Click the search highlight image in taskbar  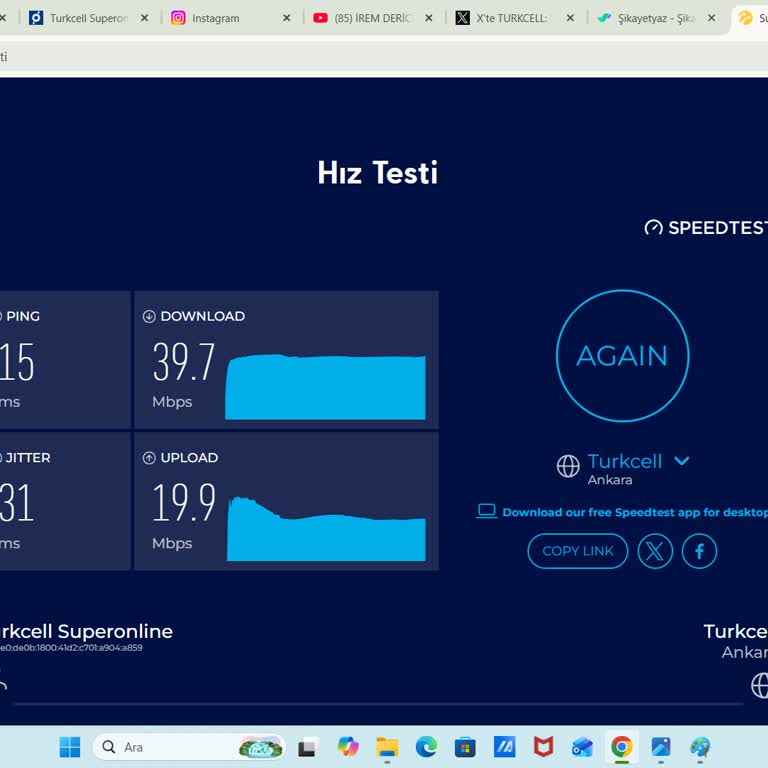pyautogui.click(x=261, y=748)
